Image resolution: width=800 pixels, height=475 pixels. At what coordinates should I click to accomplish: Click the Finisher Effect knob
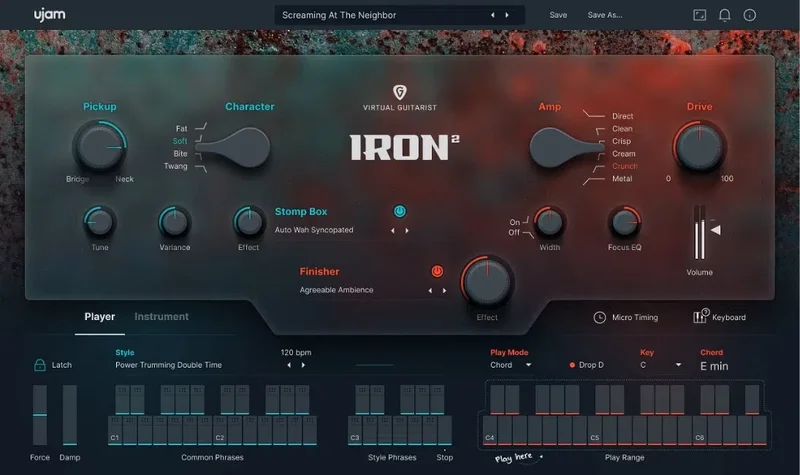pyautogui.click(x=487, y=282)
